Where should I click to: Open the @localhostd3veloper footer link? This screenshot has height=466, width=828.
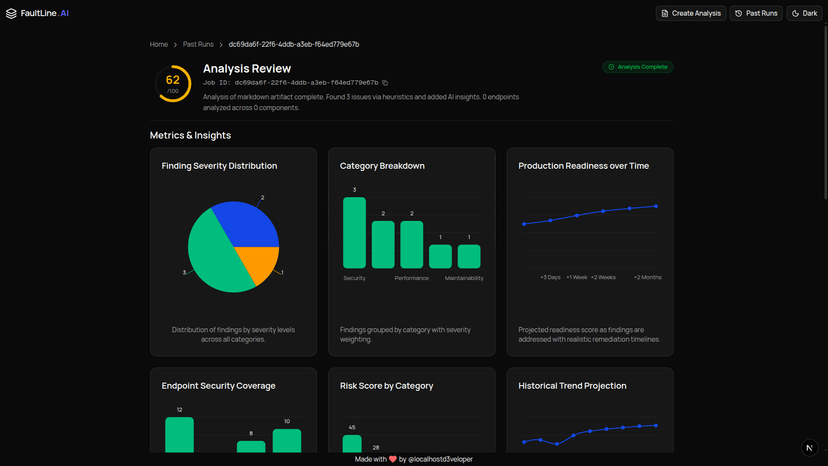point(441,459)
